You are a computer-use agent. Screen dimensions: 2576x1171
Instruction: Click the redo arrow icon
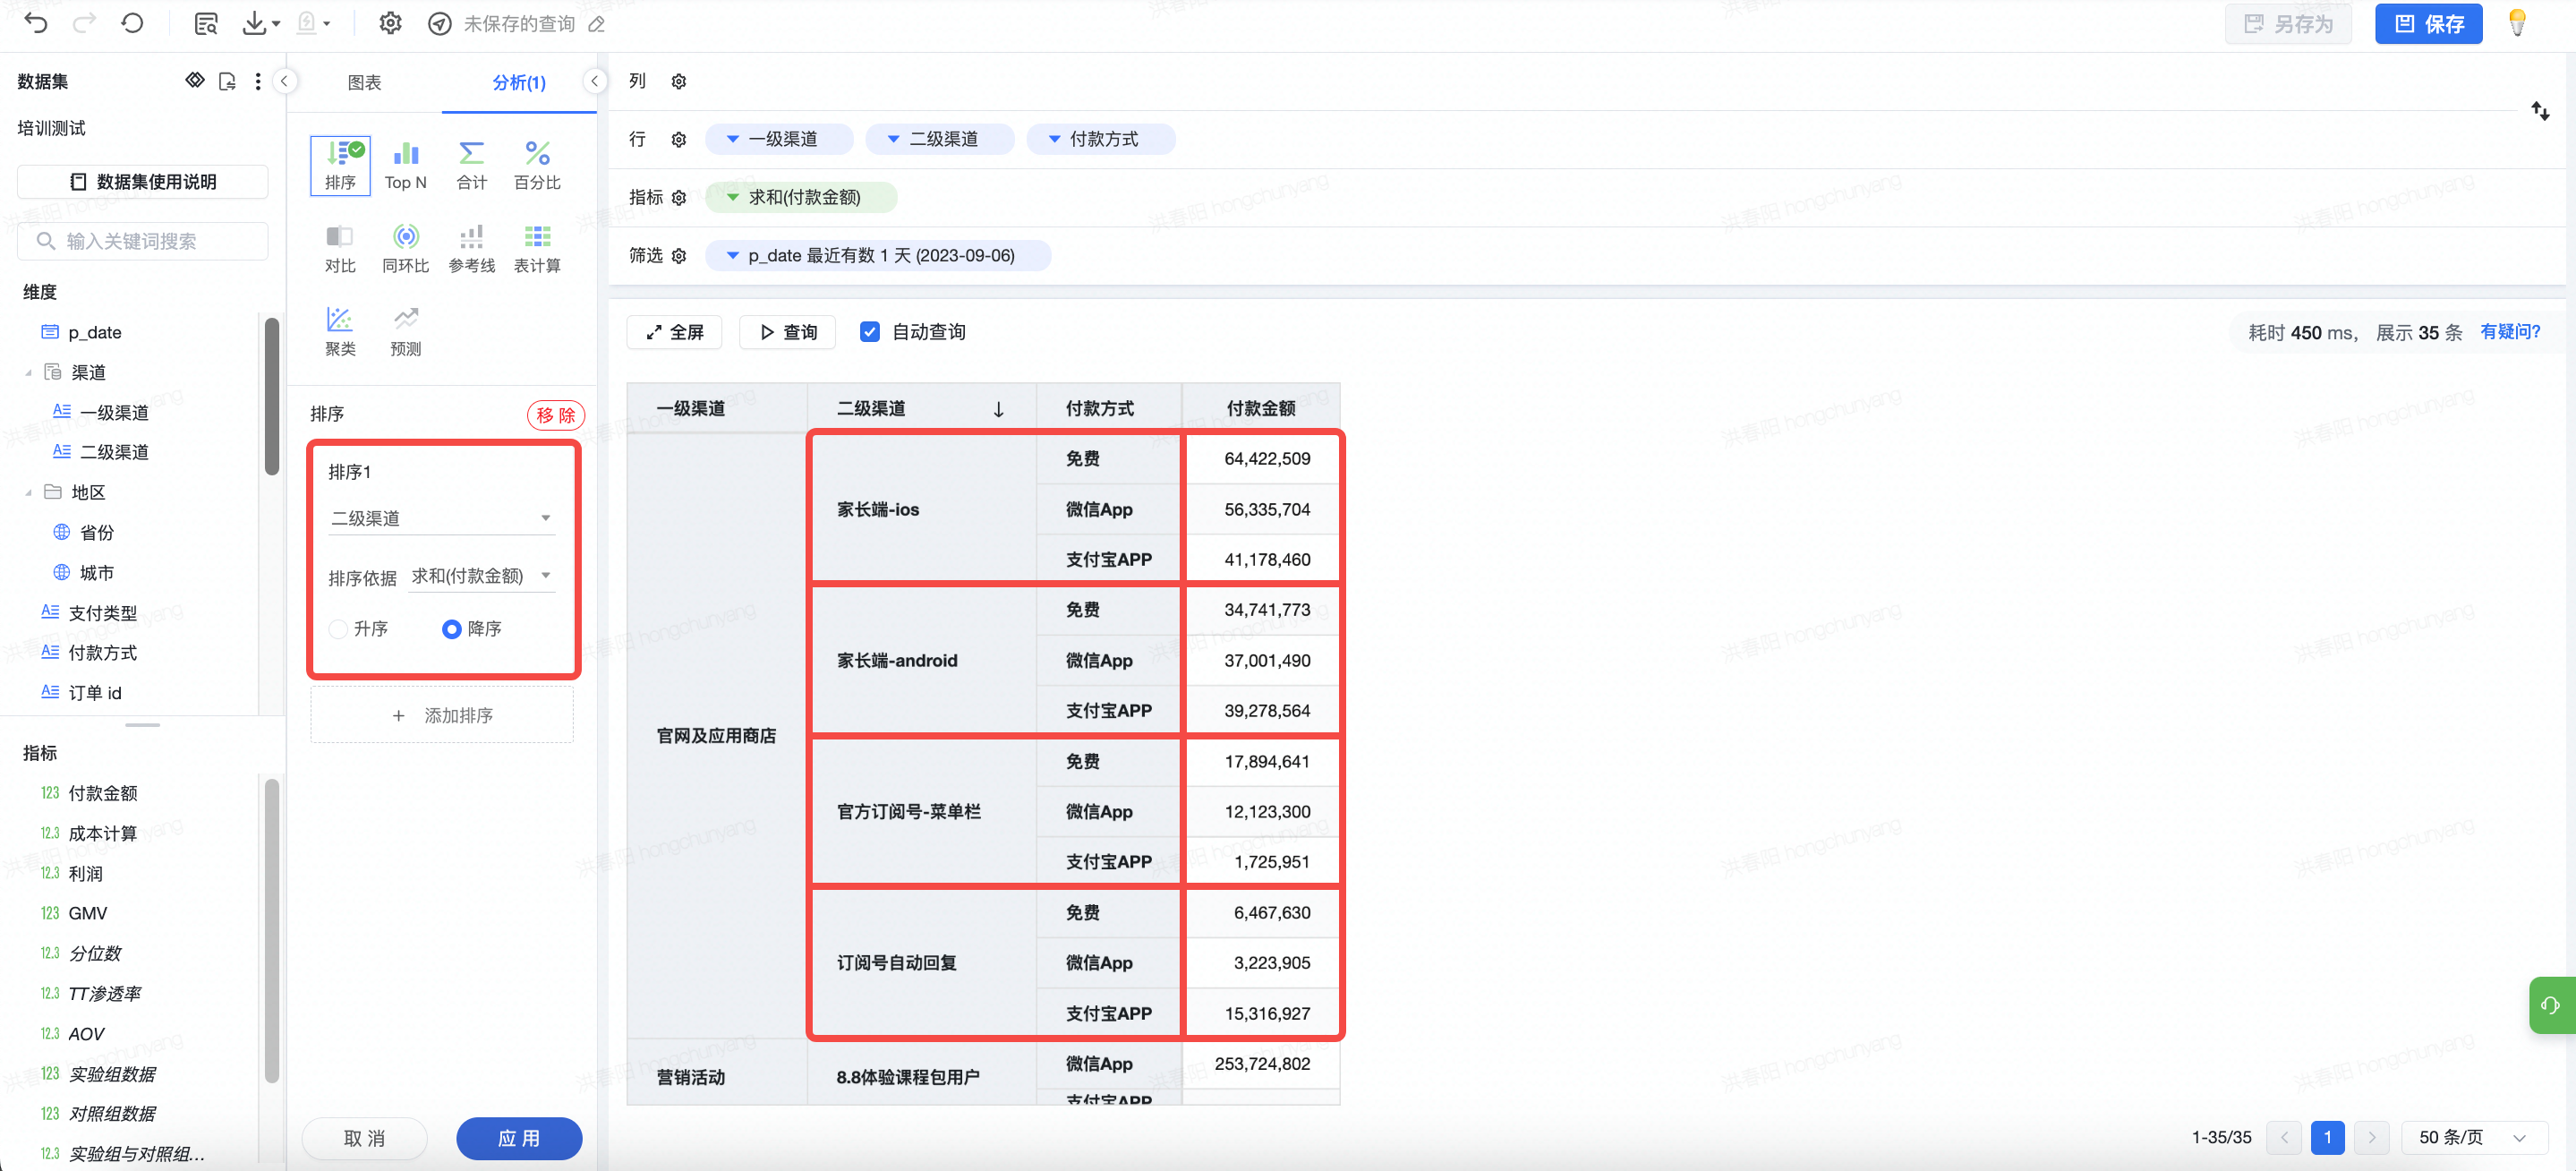tap(85, 23)
